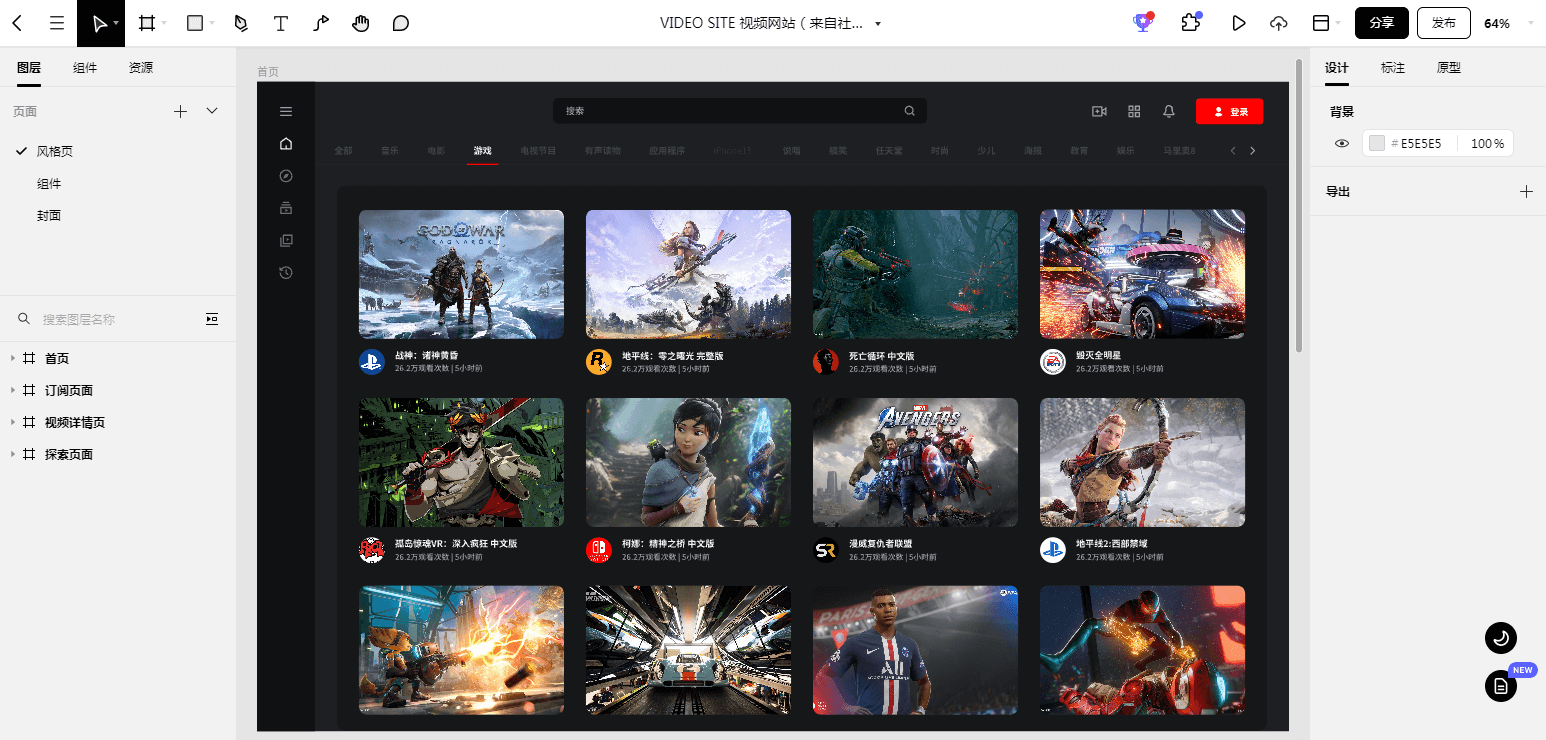The image size is (1546, 740).
Task: Click the Avengers game thumbnail
Action: click(x=915, y=463)
